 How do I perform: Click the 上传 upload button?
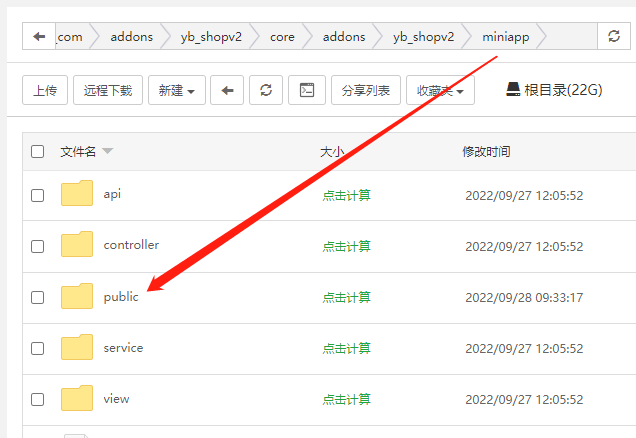tap(45, 90)
